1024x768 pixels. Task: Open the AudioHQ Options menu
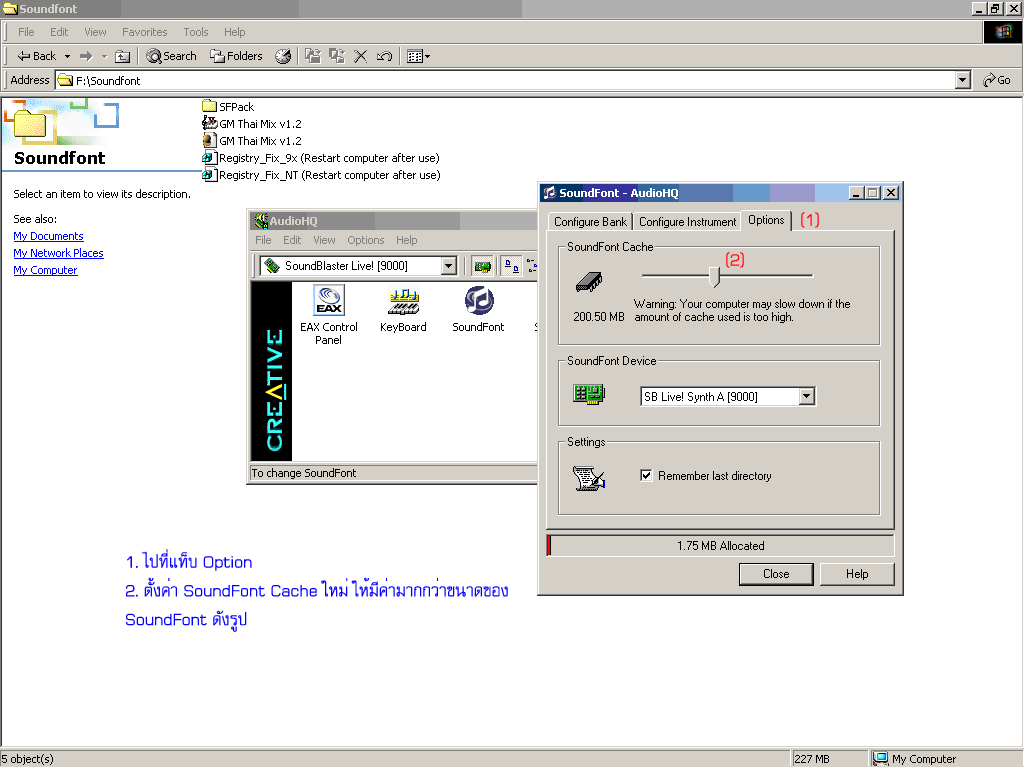pos(366,240)
